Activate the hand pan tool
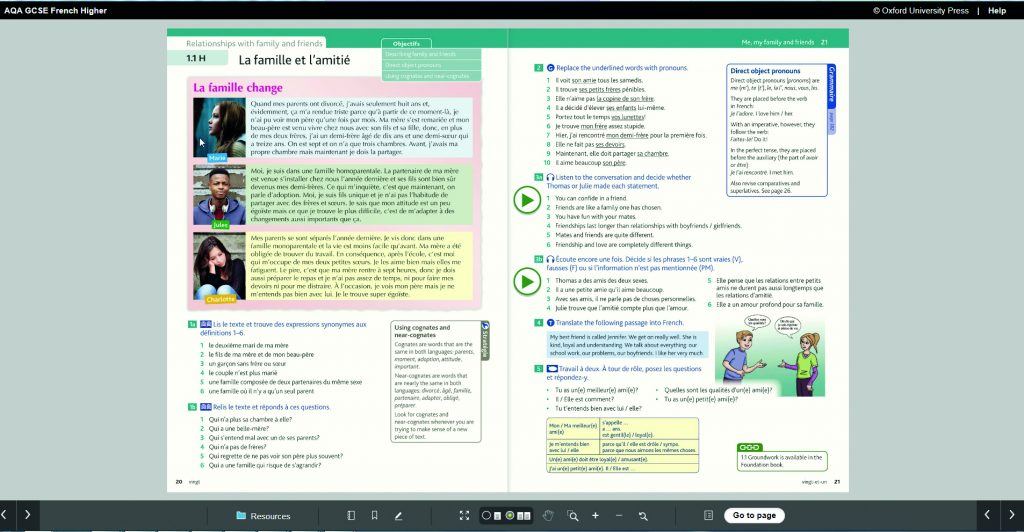The width and height of the screenshot is (1024, 532). (548, 516)
